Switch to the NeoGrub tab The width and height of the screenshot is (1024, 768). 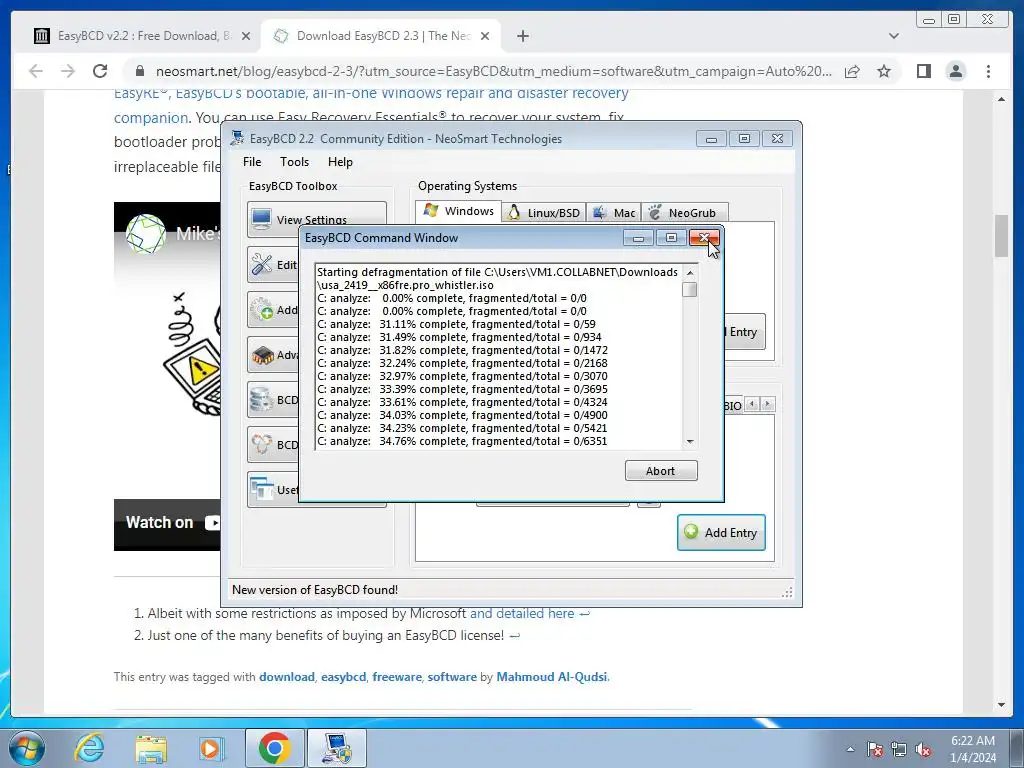[684, 212]
